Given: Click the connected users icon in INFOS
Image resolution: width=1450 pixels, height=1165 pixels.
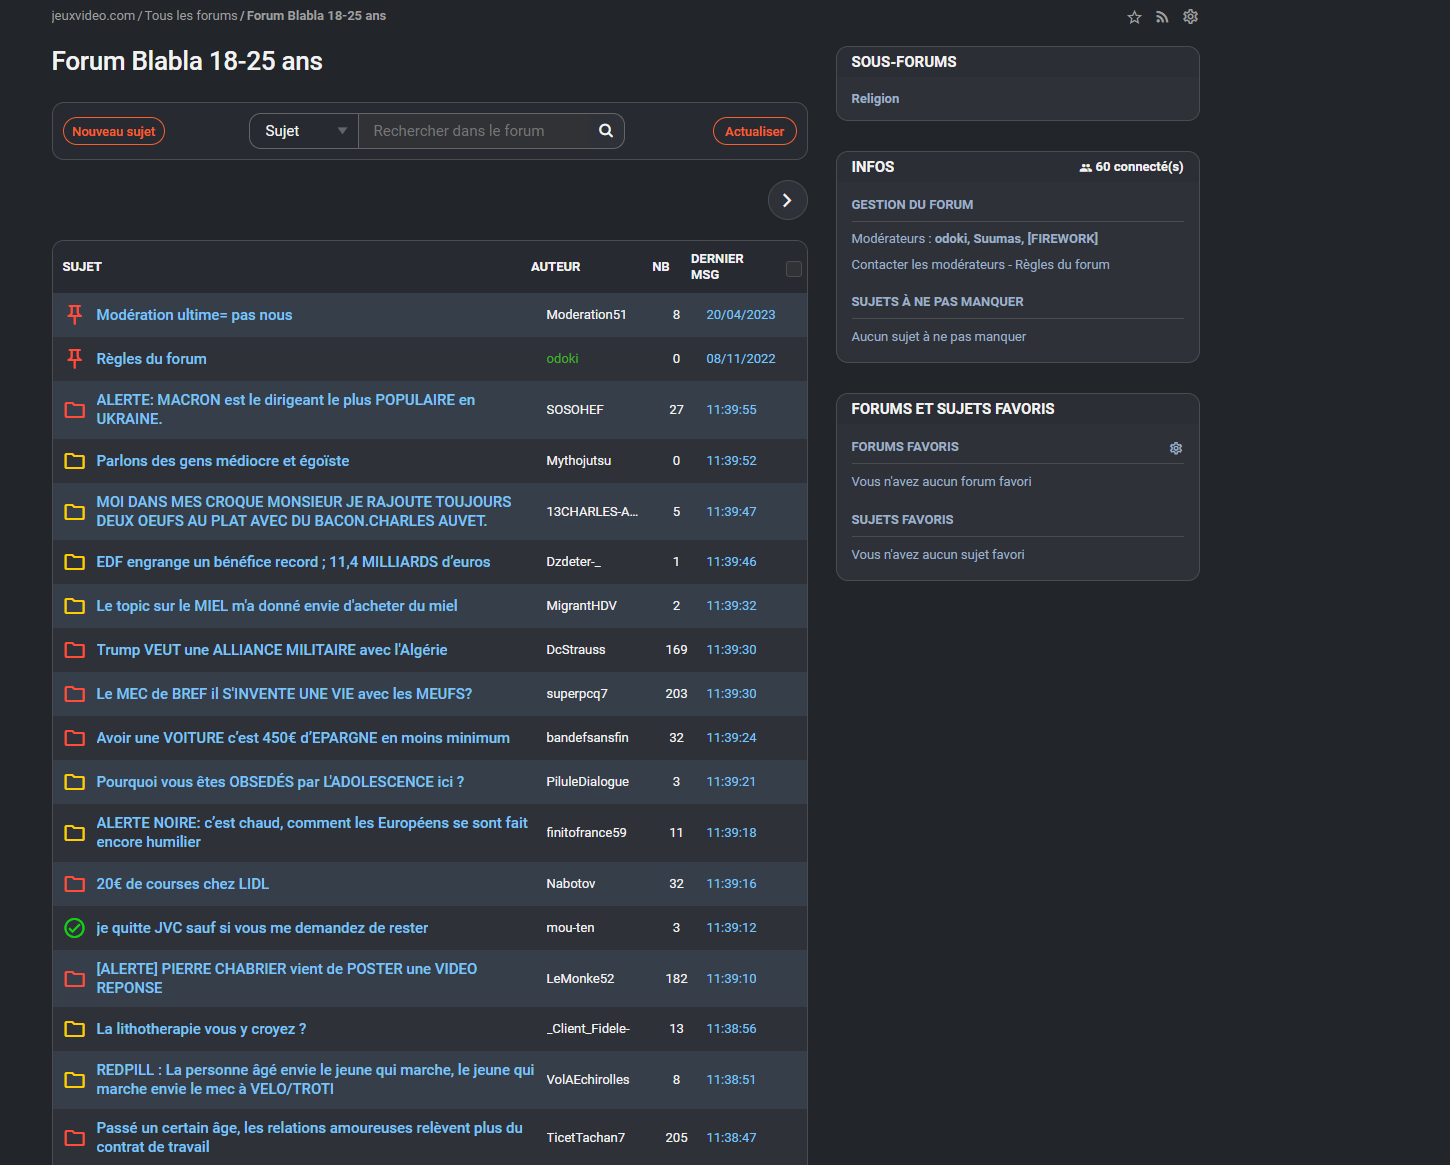Looking at the screenshot, I should tap(1085, 168).
